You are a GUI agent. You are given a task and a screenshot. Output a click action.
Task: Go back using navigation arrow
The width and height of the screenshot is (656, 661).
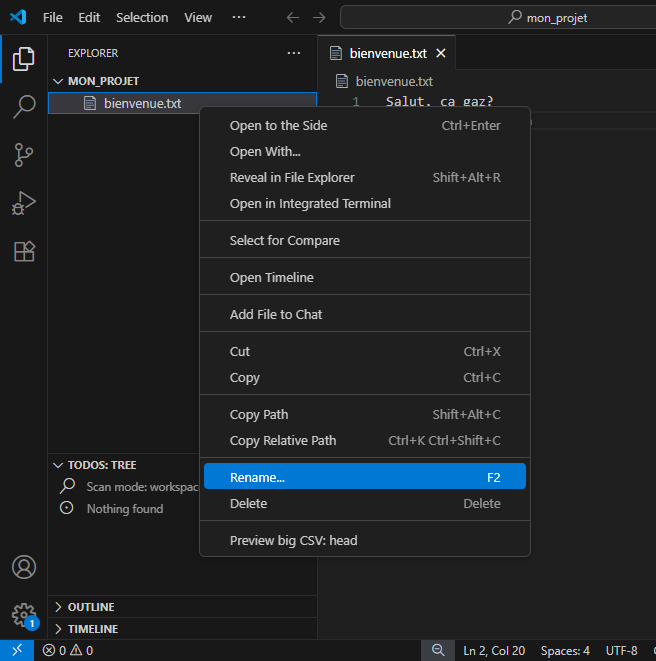click(292, 17)
